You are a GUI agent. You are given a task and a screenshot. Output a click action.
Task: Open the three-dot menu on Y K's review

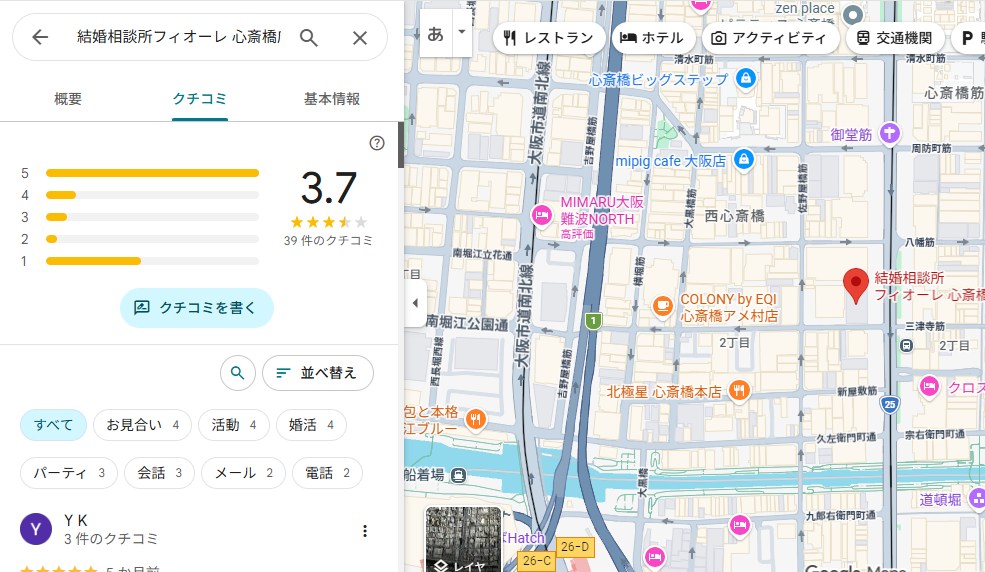(365, 530)
